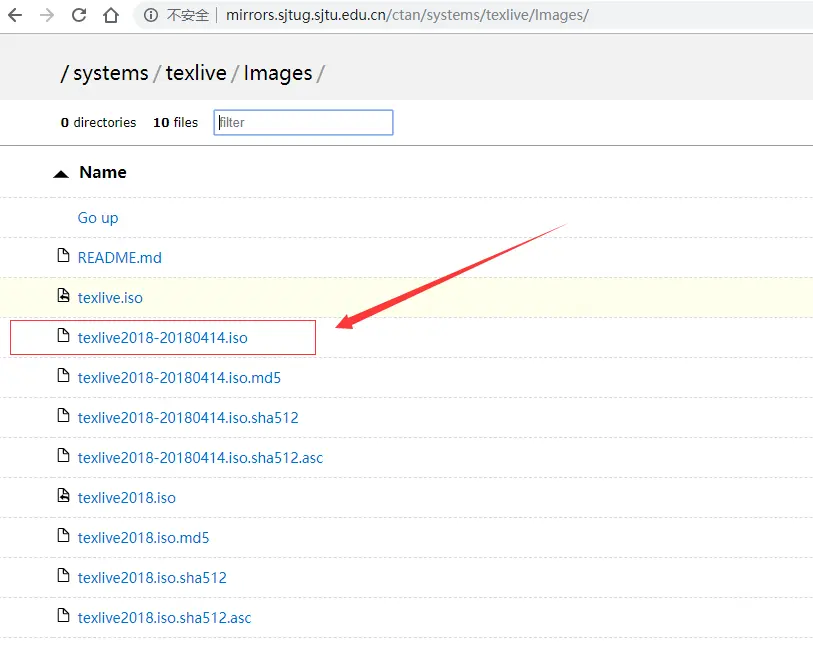Click file icon beside texlive2018-20180414.iso.sha512
Viewport: 813px width, 658px height.
[63, 415]
